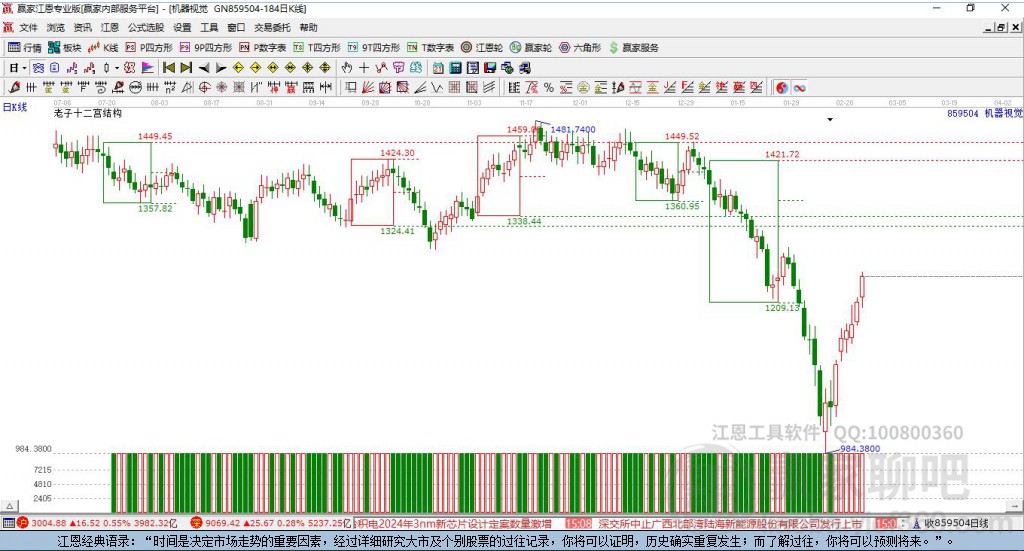Viewport: 1024px width, 551px height.
Task: Open the 江恩 menu
Action: pos(110,27)
